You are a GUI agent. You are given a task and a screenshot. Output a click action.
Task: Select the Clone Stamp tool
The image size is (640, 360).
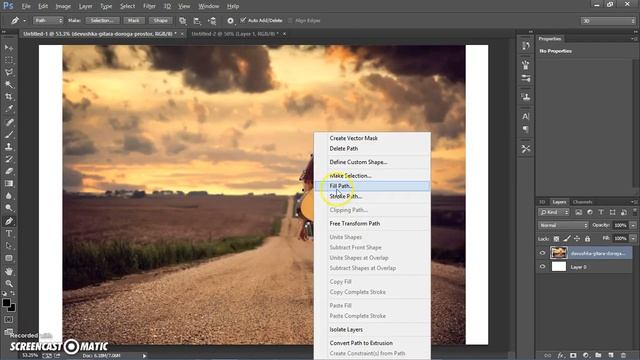click(x=9, y=147)
